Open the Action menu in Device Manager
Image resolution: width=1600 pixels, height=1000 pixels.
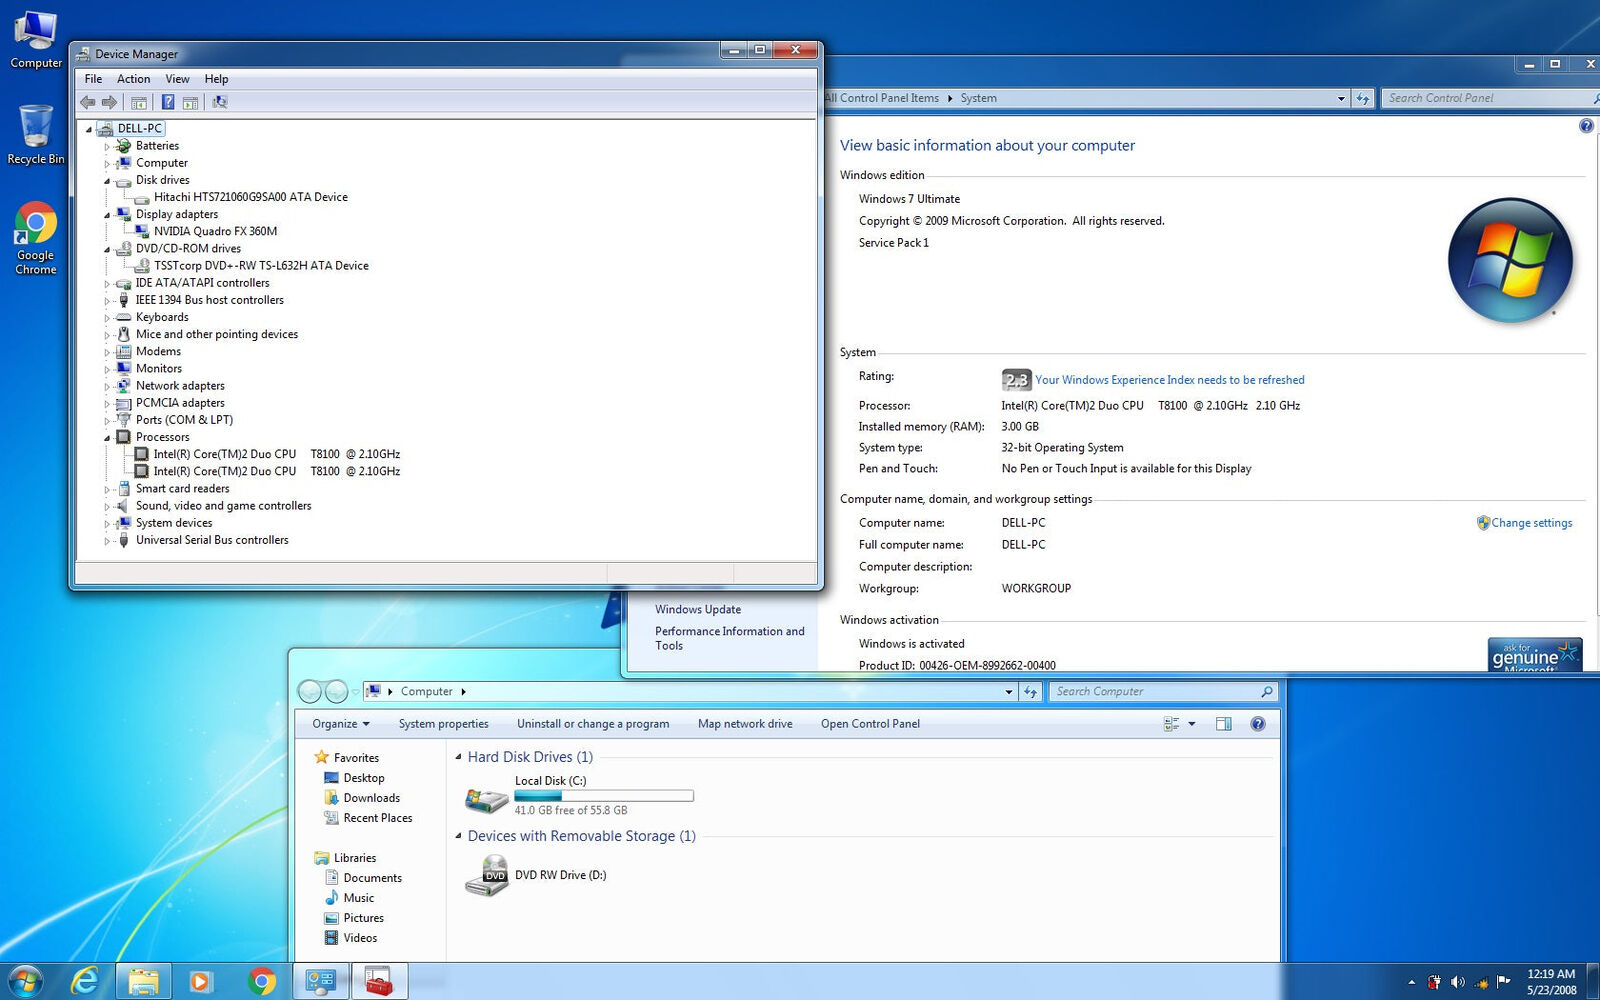point(133,78)
